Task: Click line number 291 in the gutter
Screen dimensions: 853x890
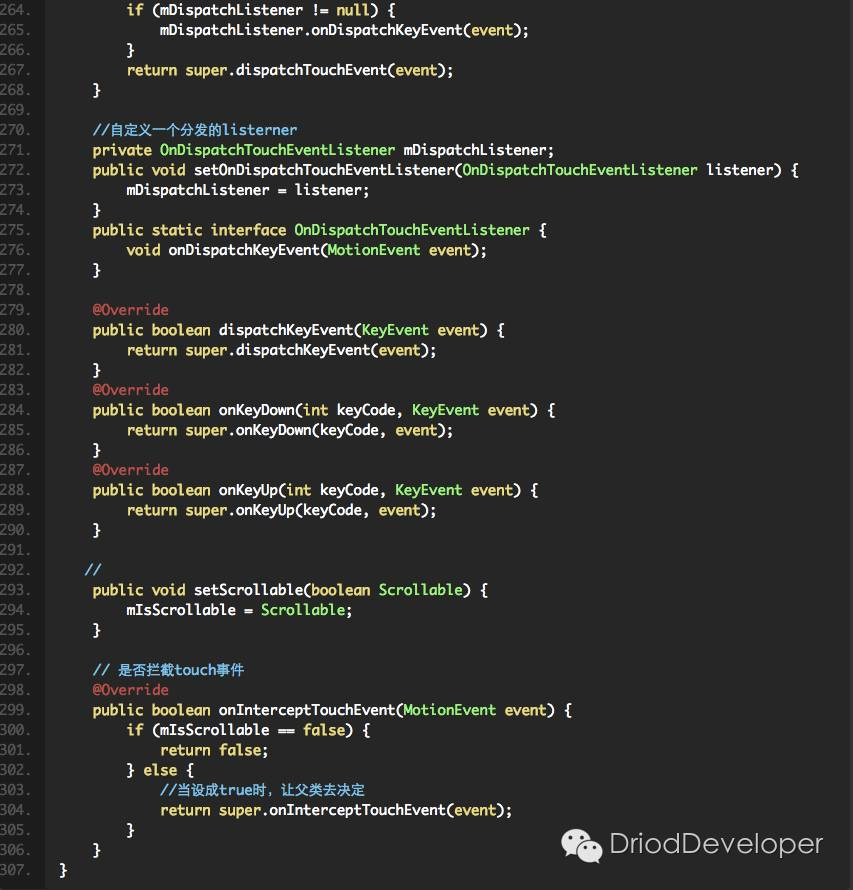Action: tap(15, 550)
